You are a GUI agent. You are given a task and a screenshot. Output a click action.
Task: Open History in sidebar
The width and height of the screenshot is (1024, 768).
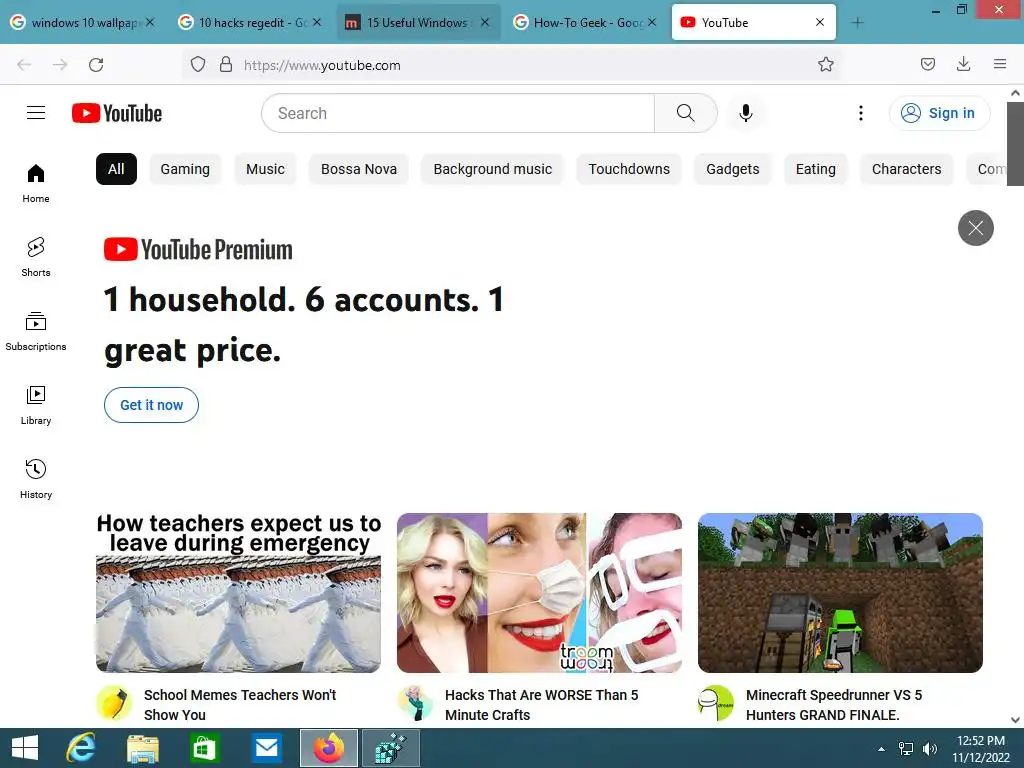pos(36,479)
